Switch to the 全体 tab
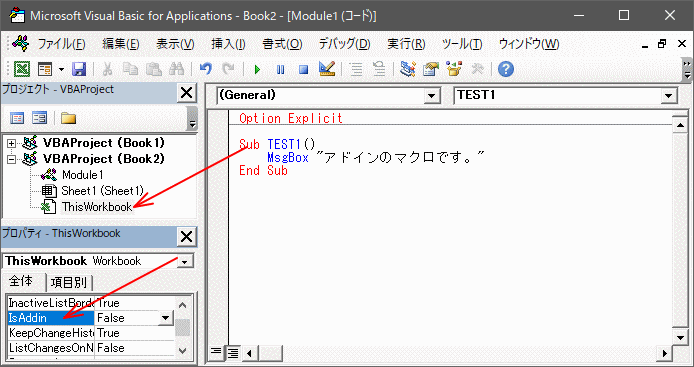The height and width of the screenshot is (367, 694). tap(21, 281)
